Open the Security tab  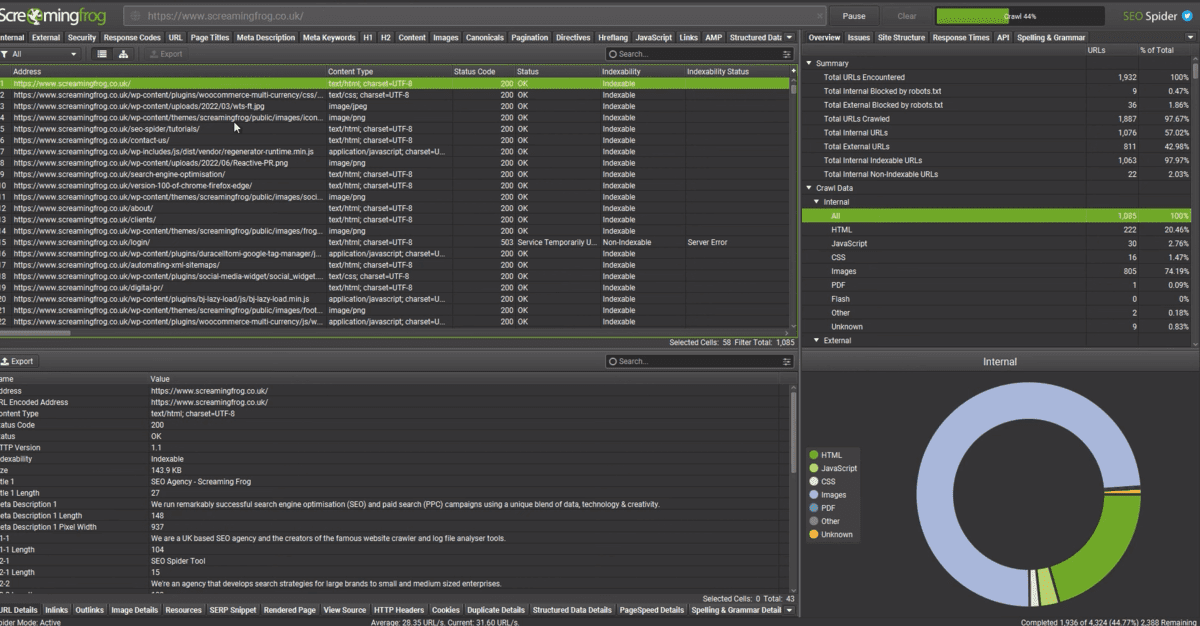pyautogui.click(x=82, y=37)
